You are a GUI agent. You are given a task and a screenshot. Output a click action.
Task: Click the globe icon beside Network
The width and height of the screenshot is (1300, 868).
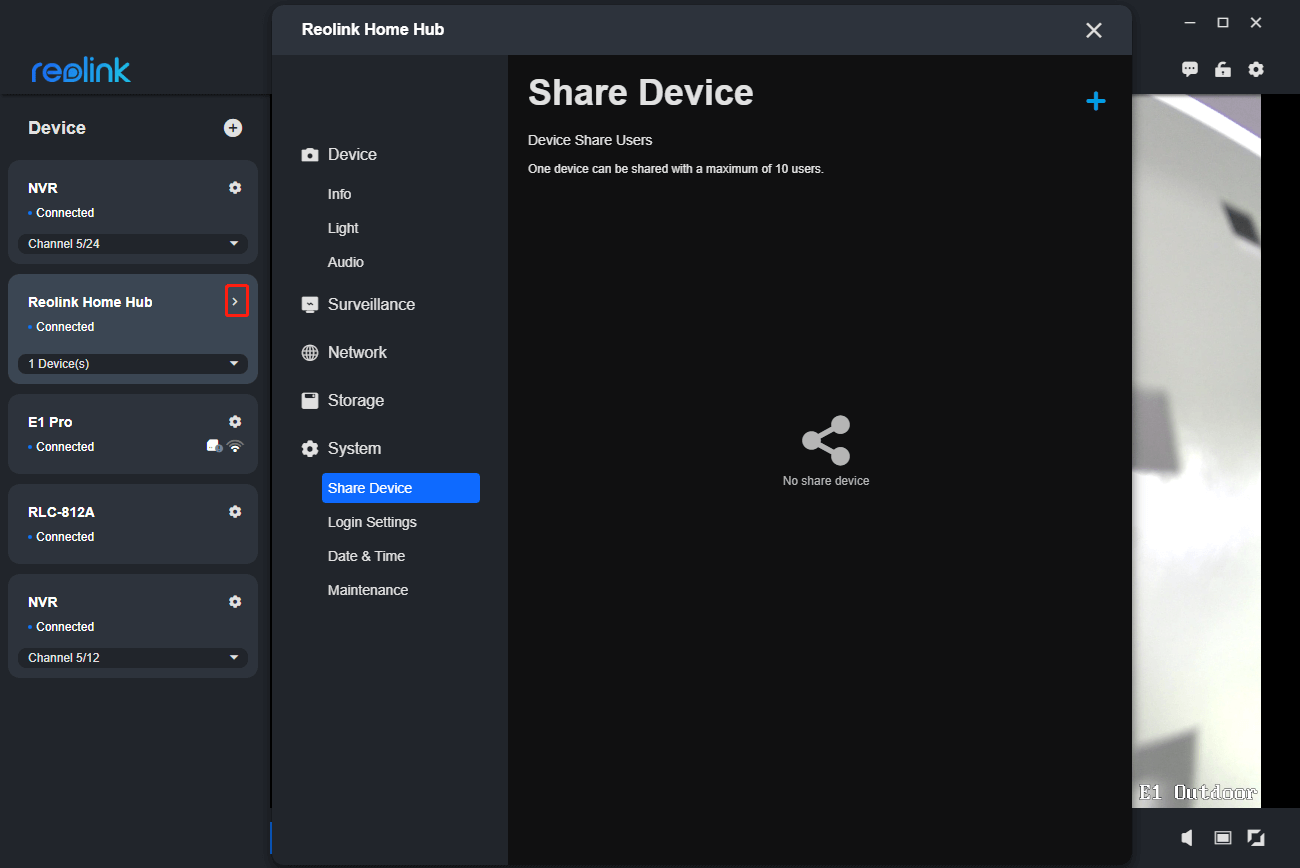(x=310, y=353)
